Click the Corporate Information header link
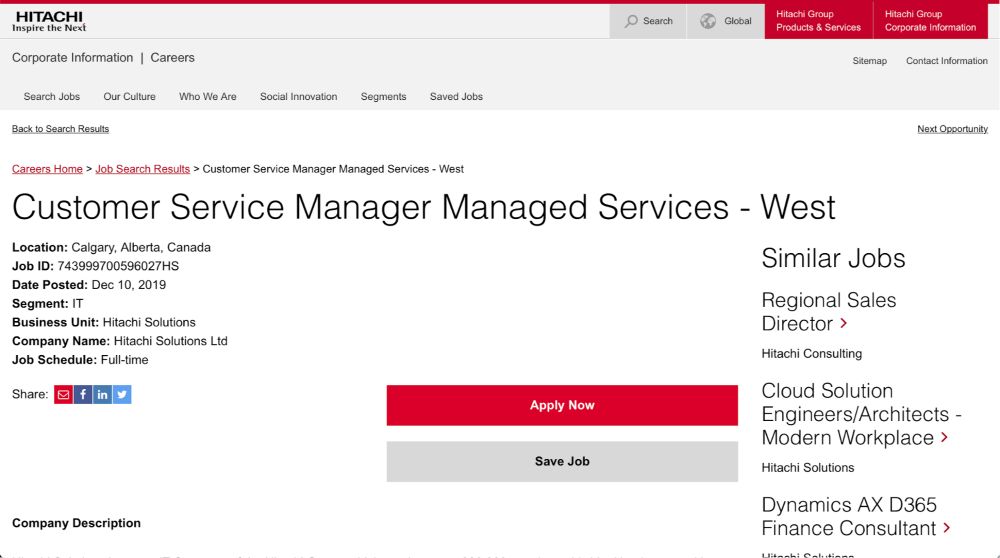 [73, 57]
